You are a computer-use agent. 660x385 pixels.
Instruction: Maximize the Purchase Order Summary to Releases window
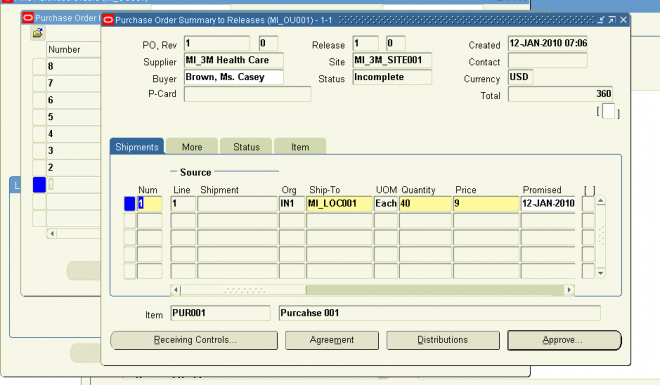tap(612, 20)
